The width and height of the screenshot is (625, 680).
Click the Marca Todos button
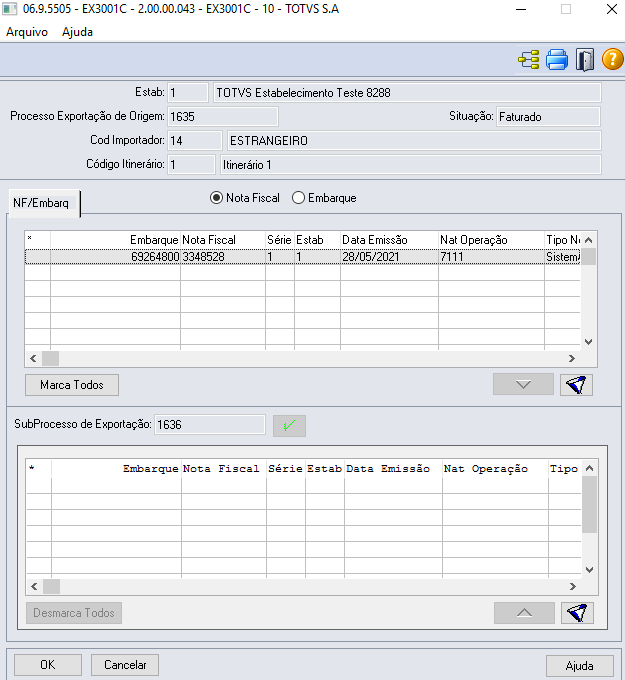click(72, 385)
